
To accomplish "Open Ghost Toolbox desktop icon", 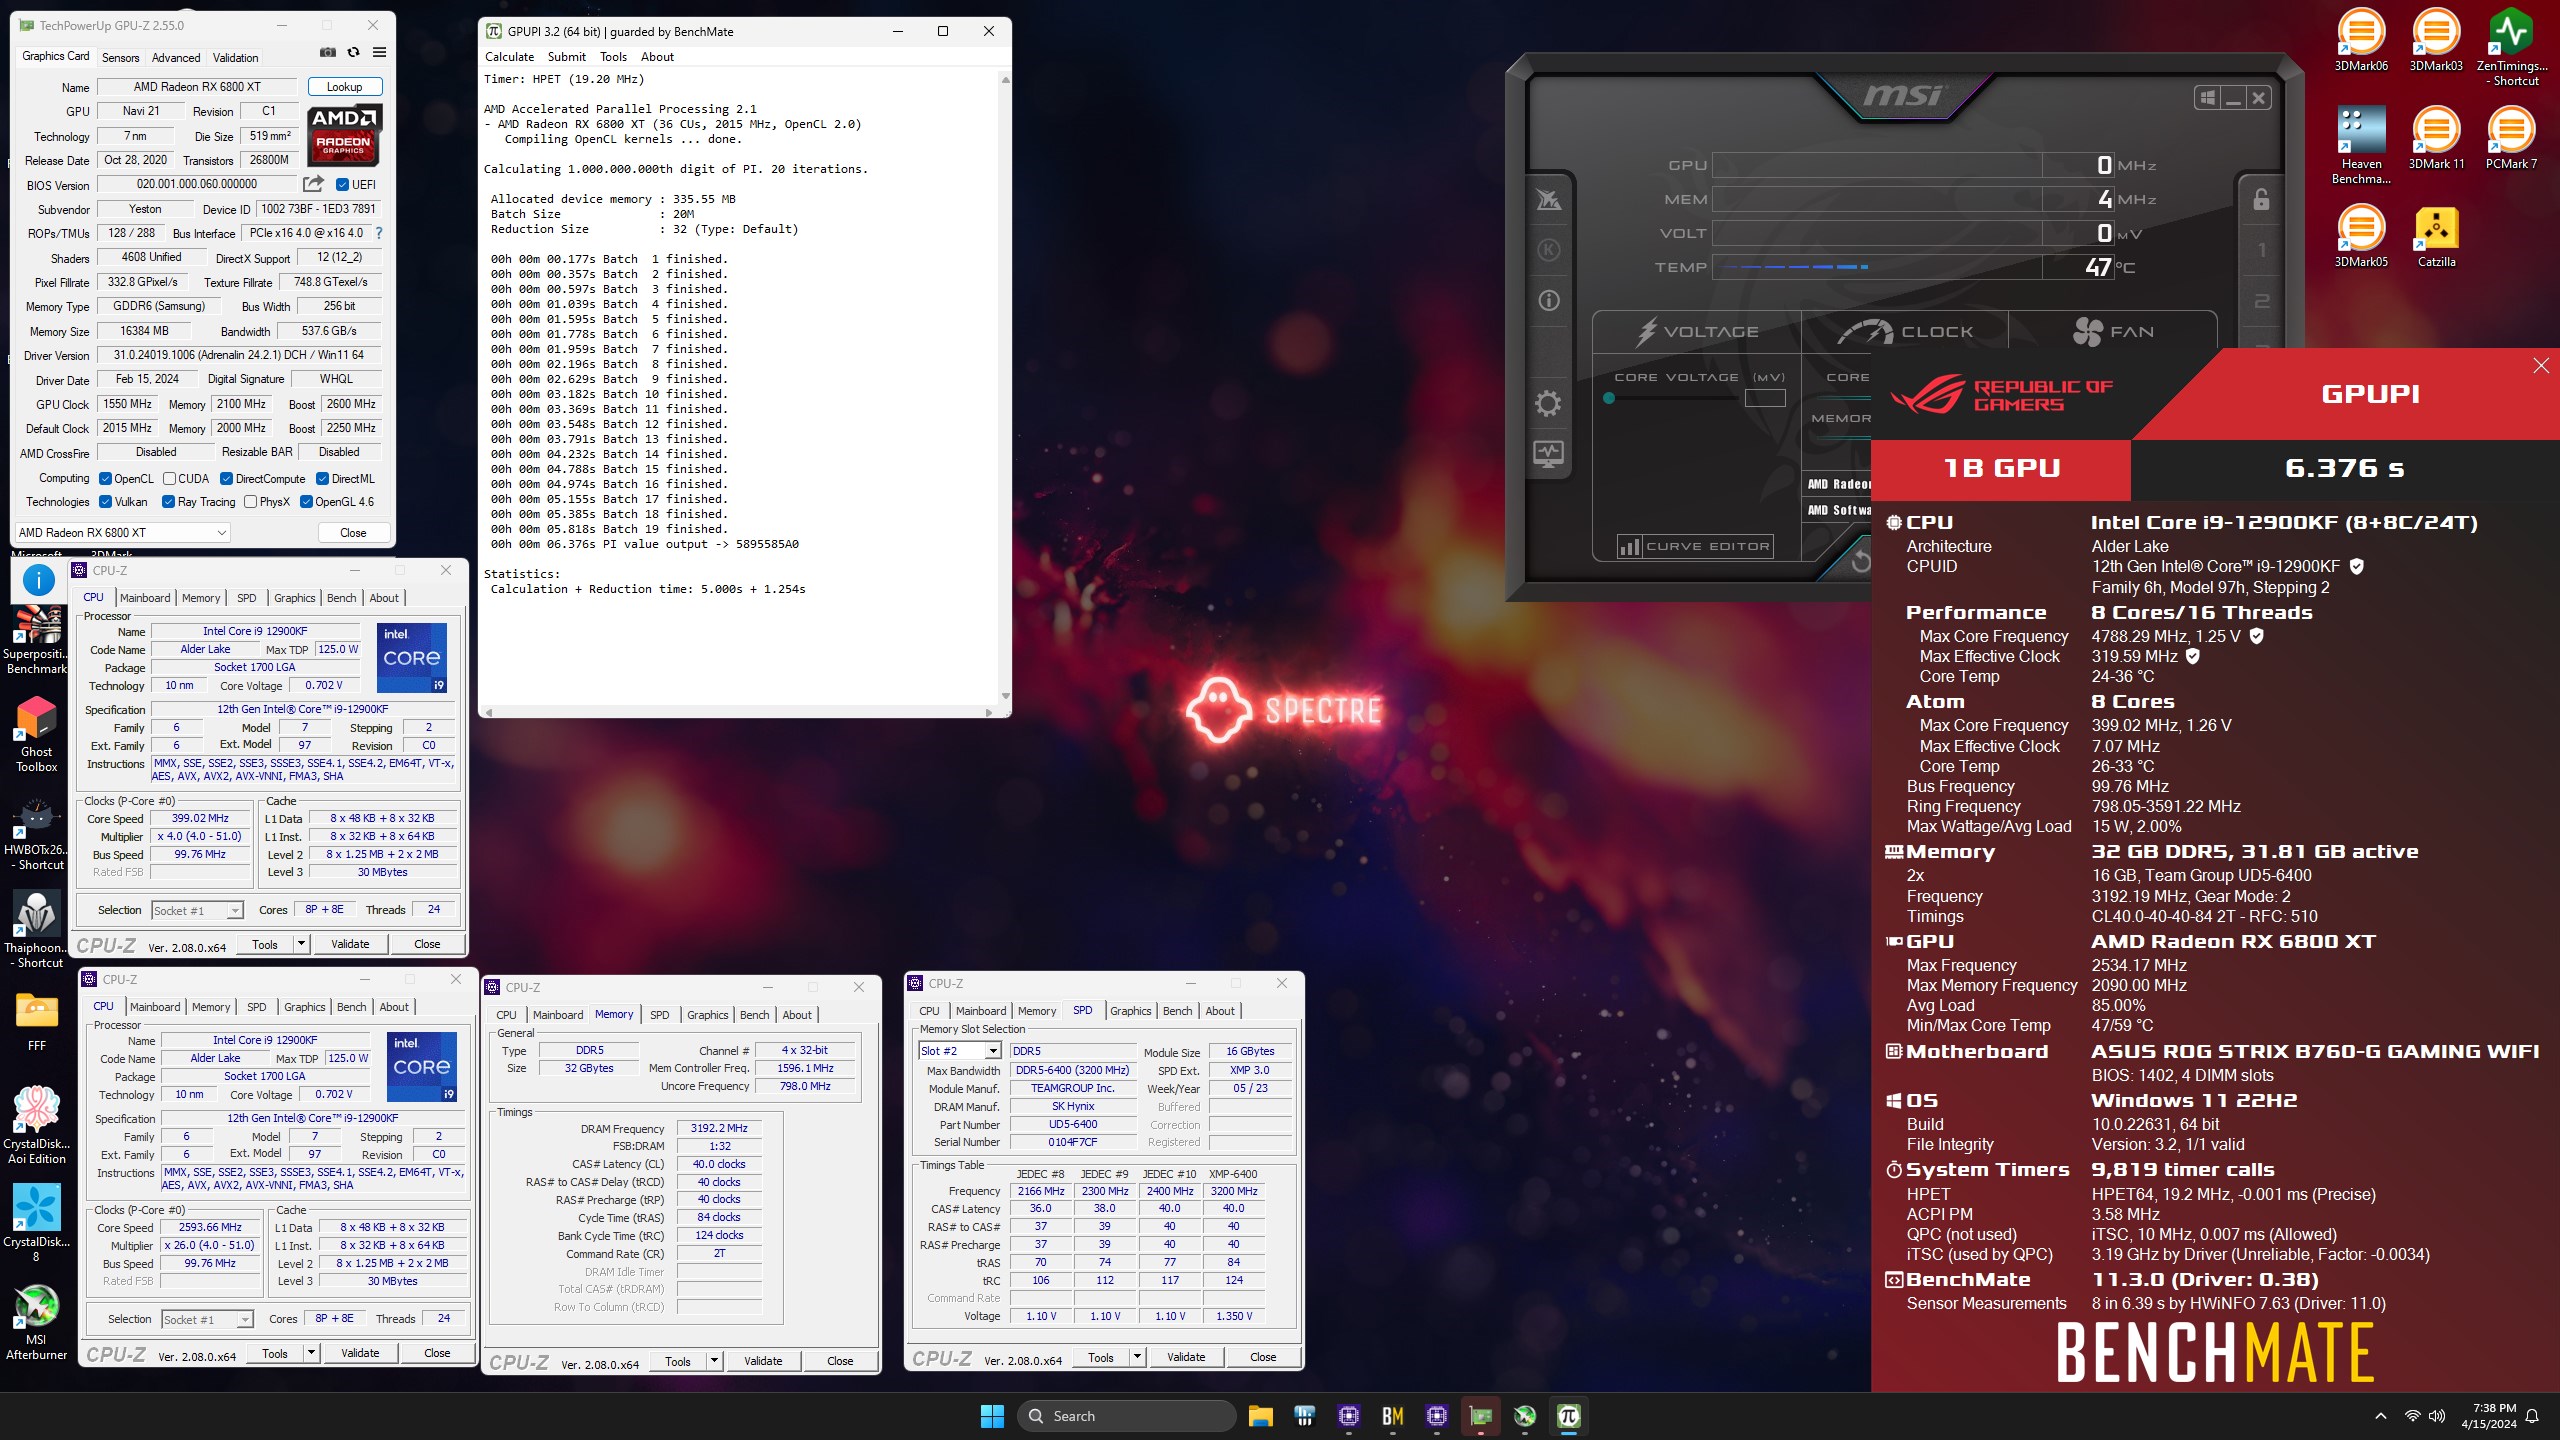I will [x=37, y=735].
